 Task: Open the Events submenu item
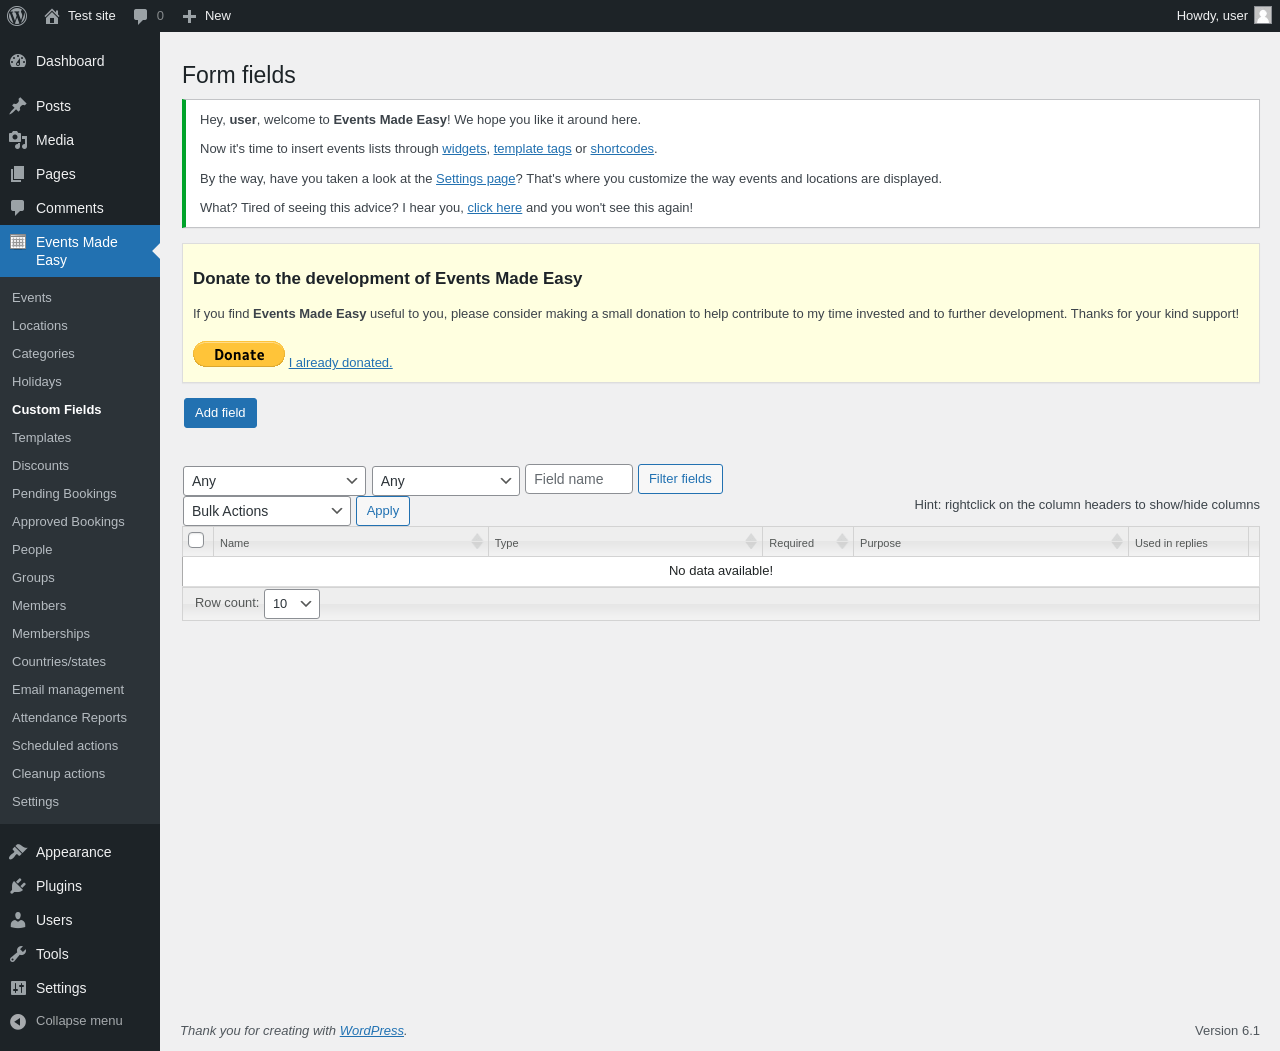pyautogui.click(x=32, y=298)
